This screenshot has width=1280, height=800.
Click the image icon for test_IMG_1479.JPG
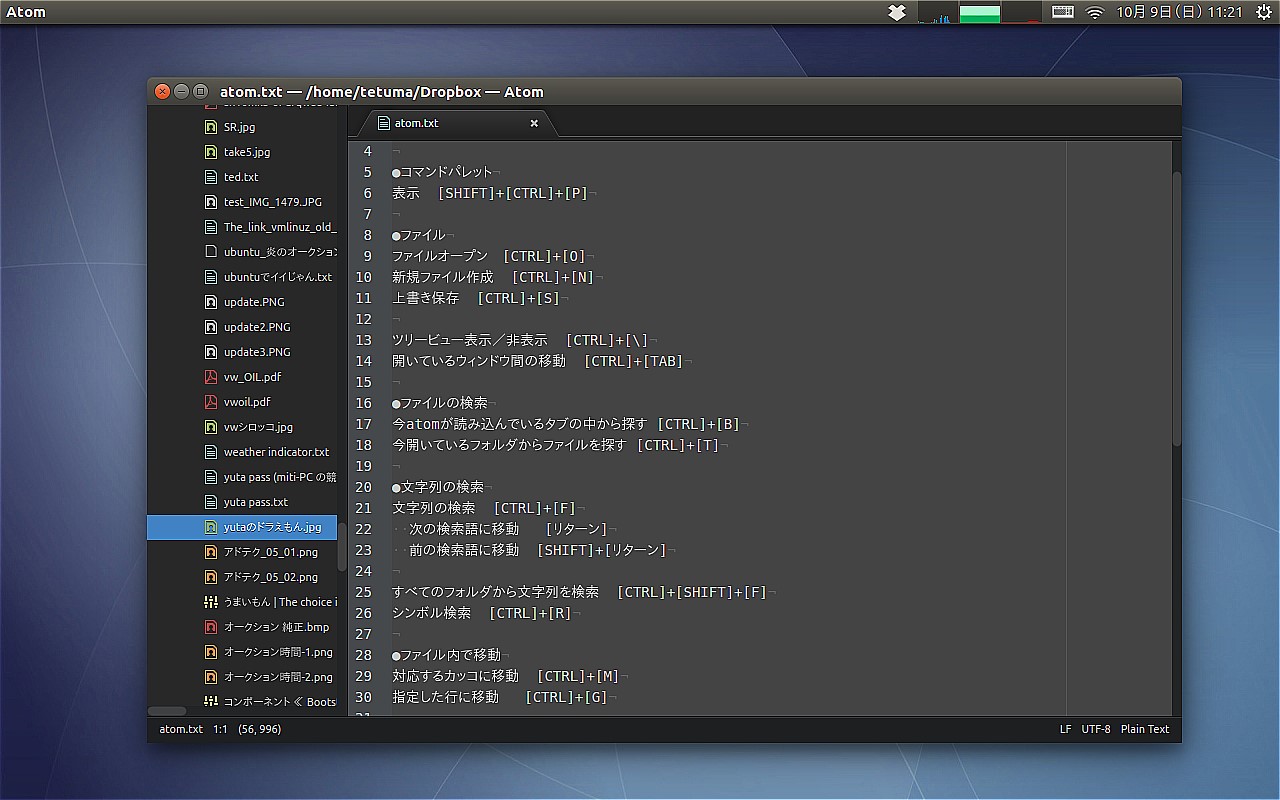[210, 202]
